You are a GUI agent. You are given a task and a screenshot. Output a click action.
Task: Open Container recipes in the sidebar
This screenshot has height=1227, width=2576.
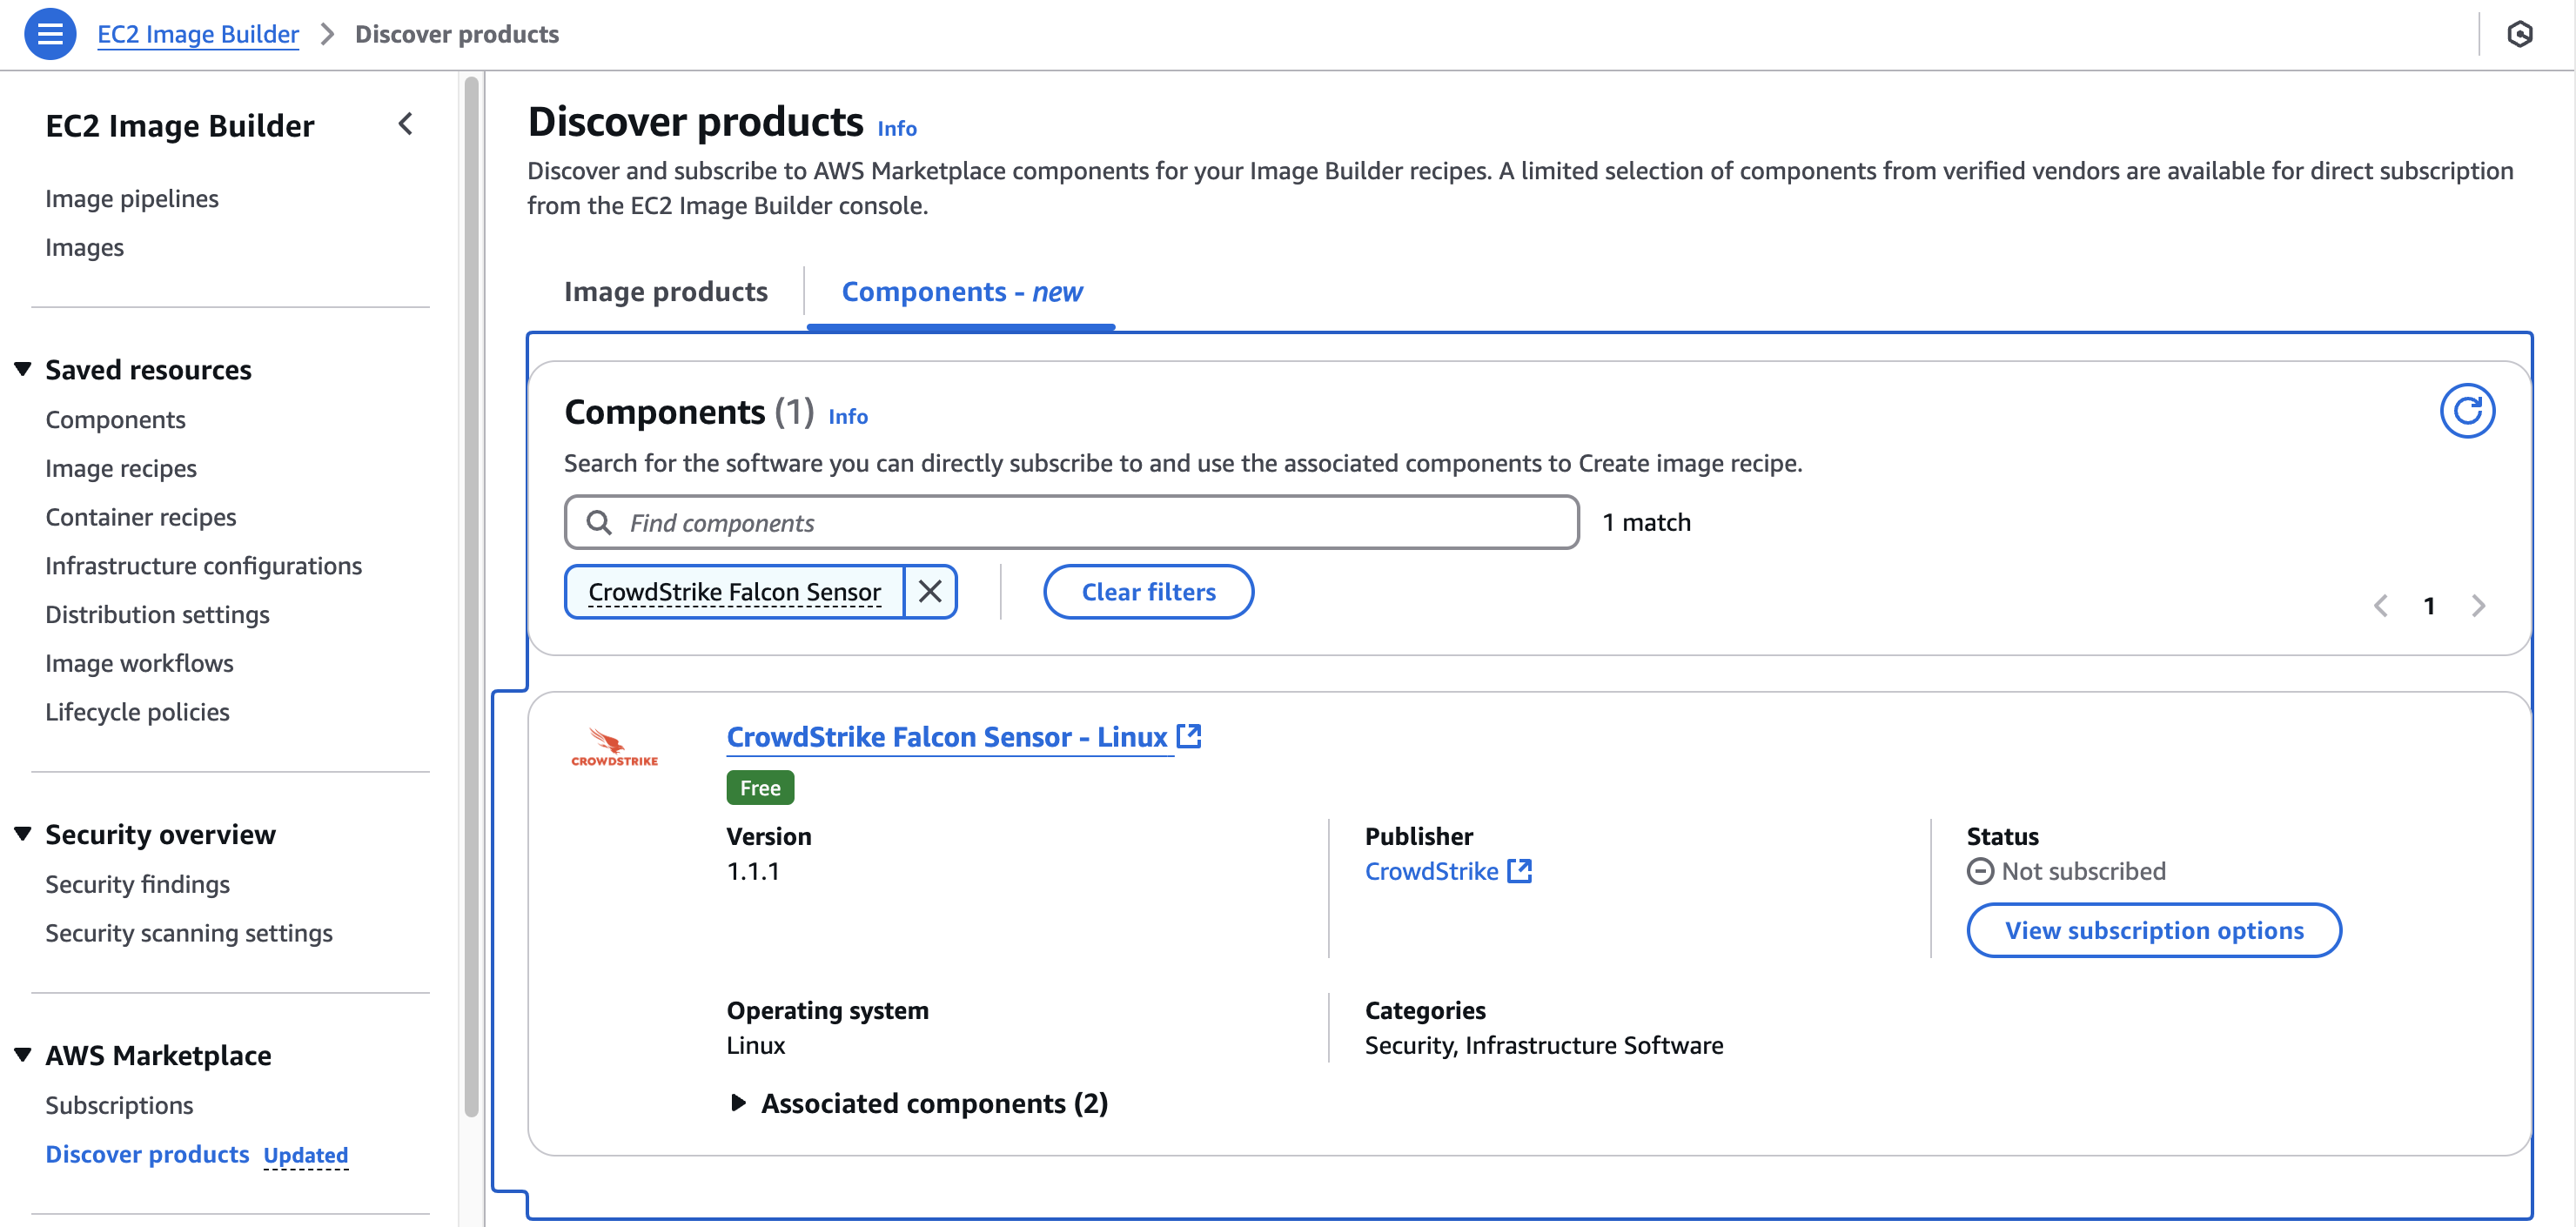pos(140,517)
